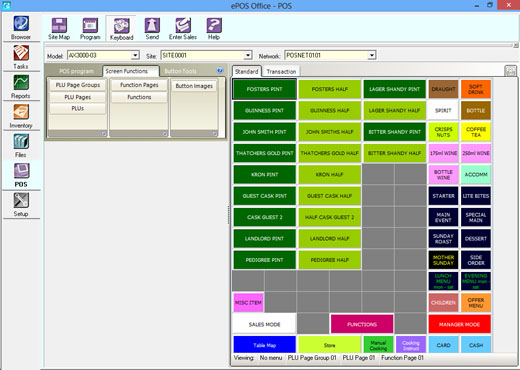Select the STARTER key
The height and width of the screenshot is (370, 520).
tap(443, 196)
